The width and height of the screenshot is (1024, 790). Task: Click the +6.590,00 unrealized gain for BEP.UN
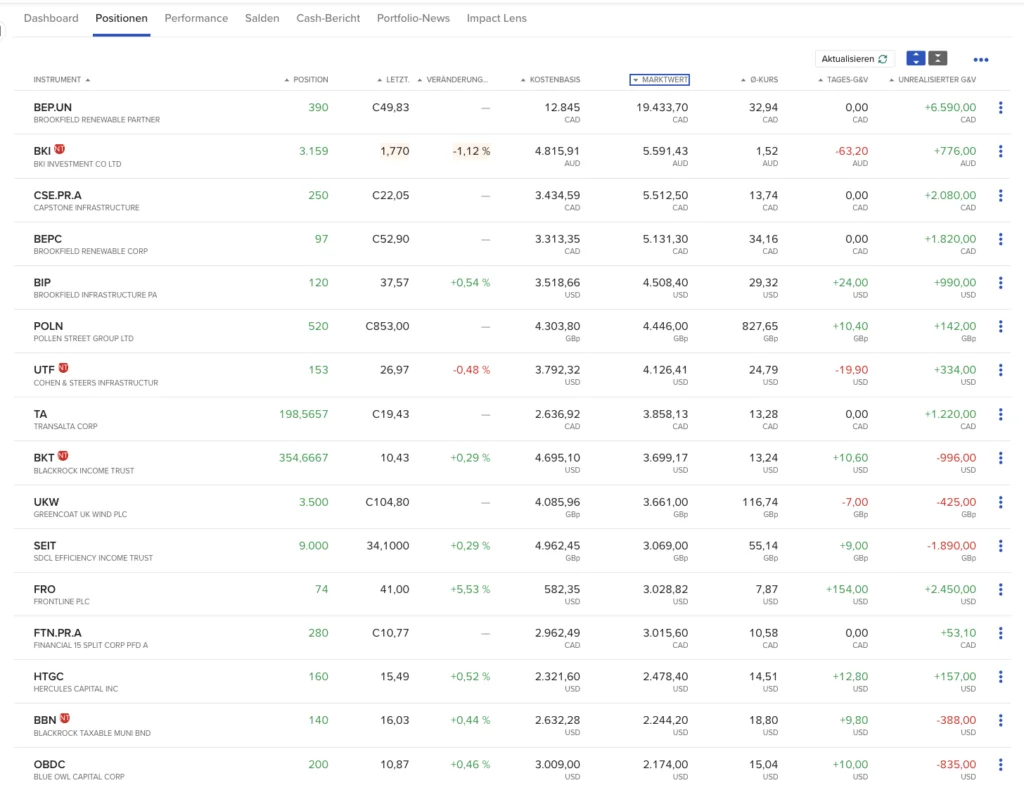coord(950,107)
